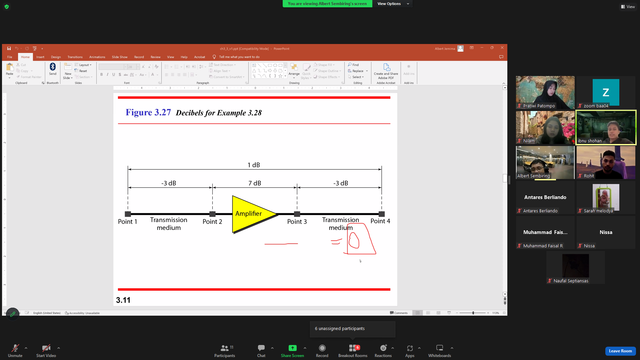The image size is (640, 360).
Task: Open the Zoom Chat panel
Action: (261, 350)
